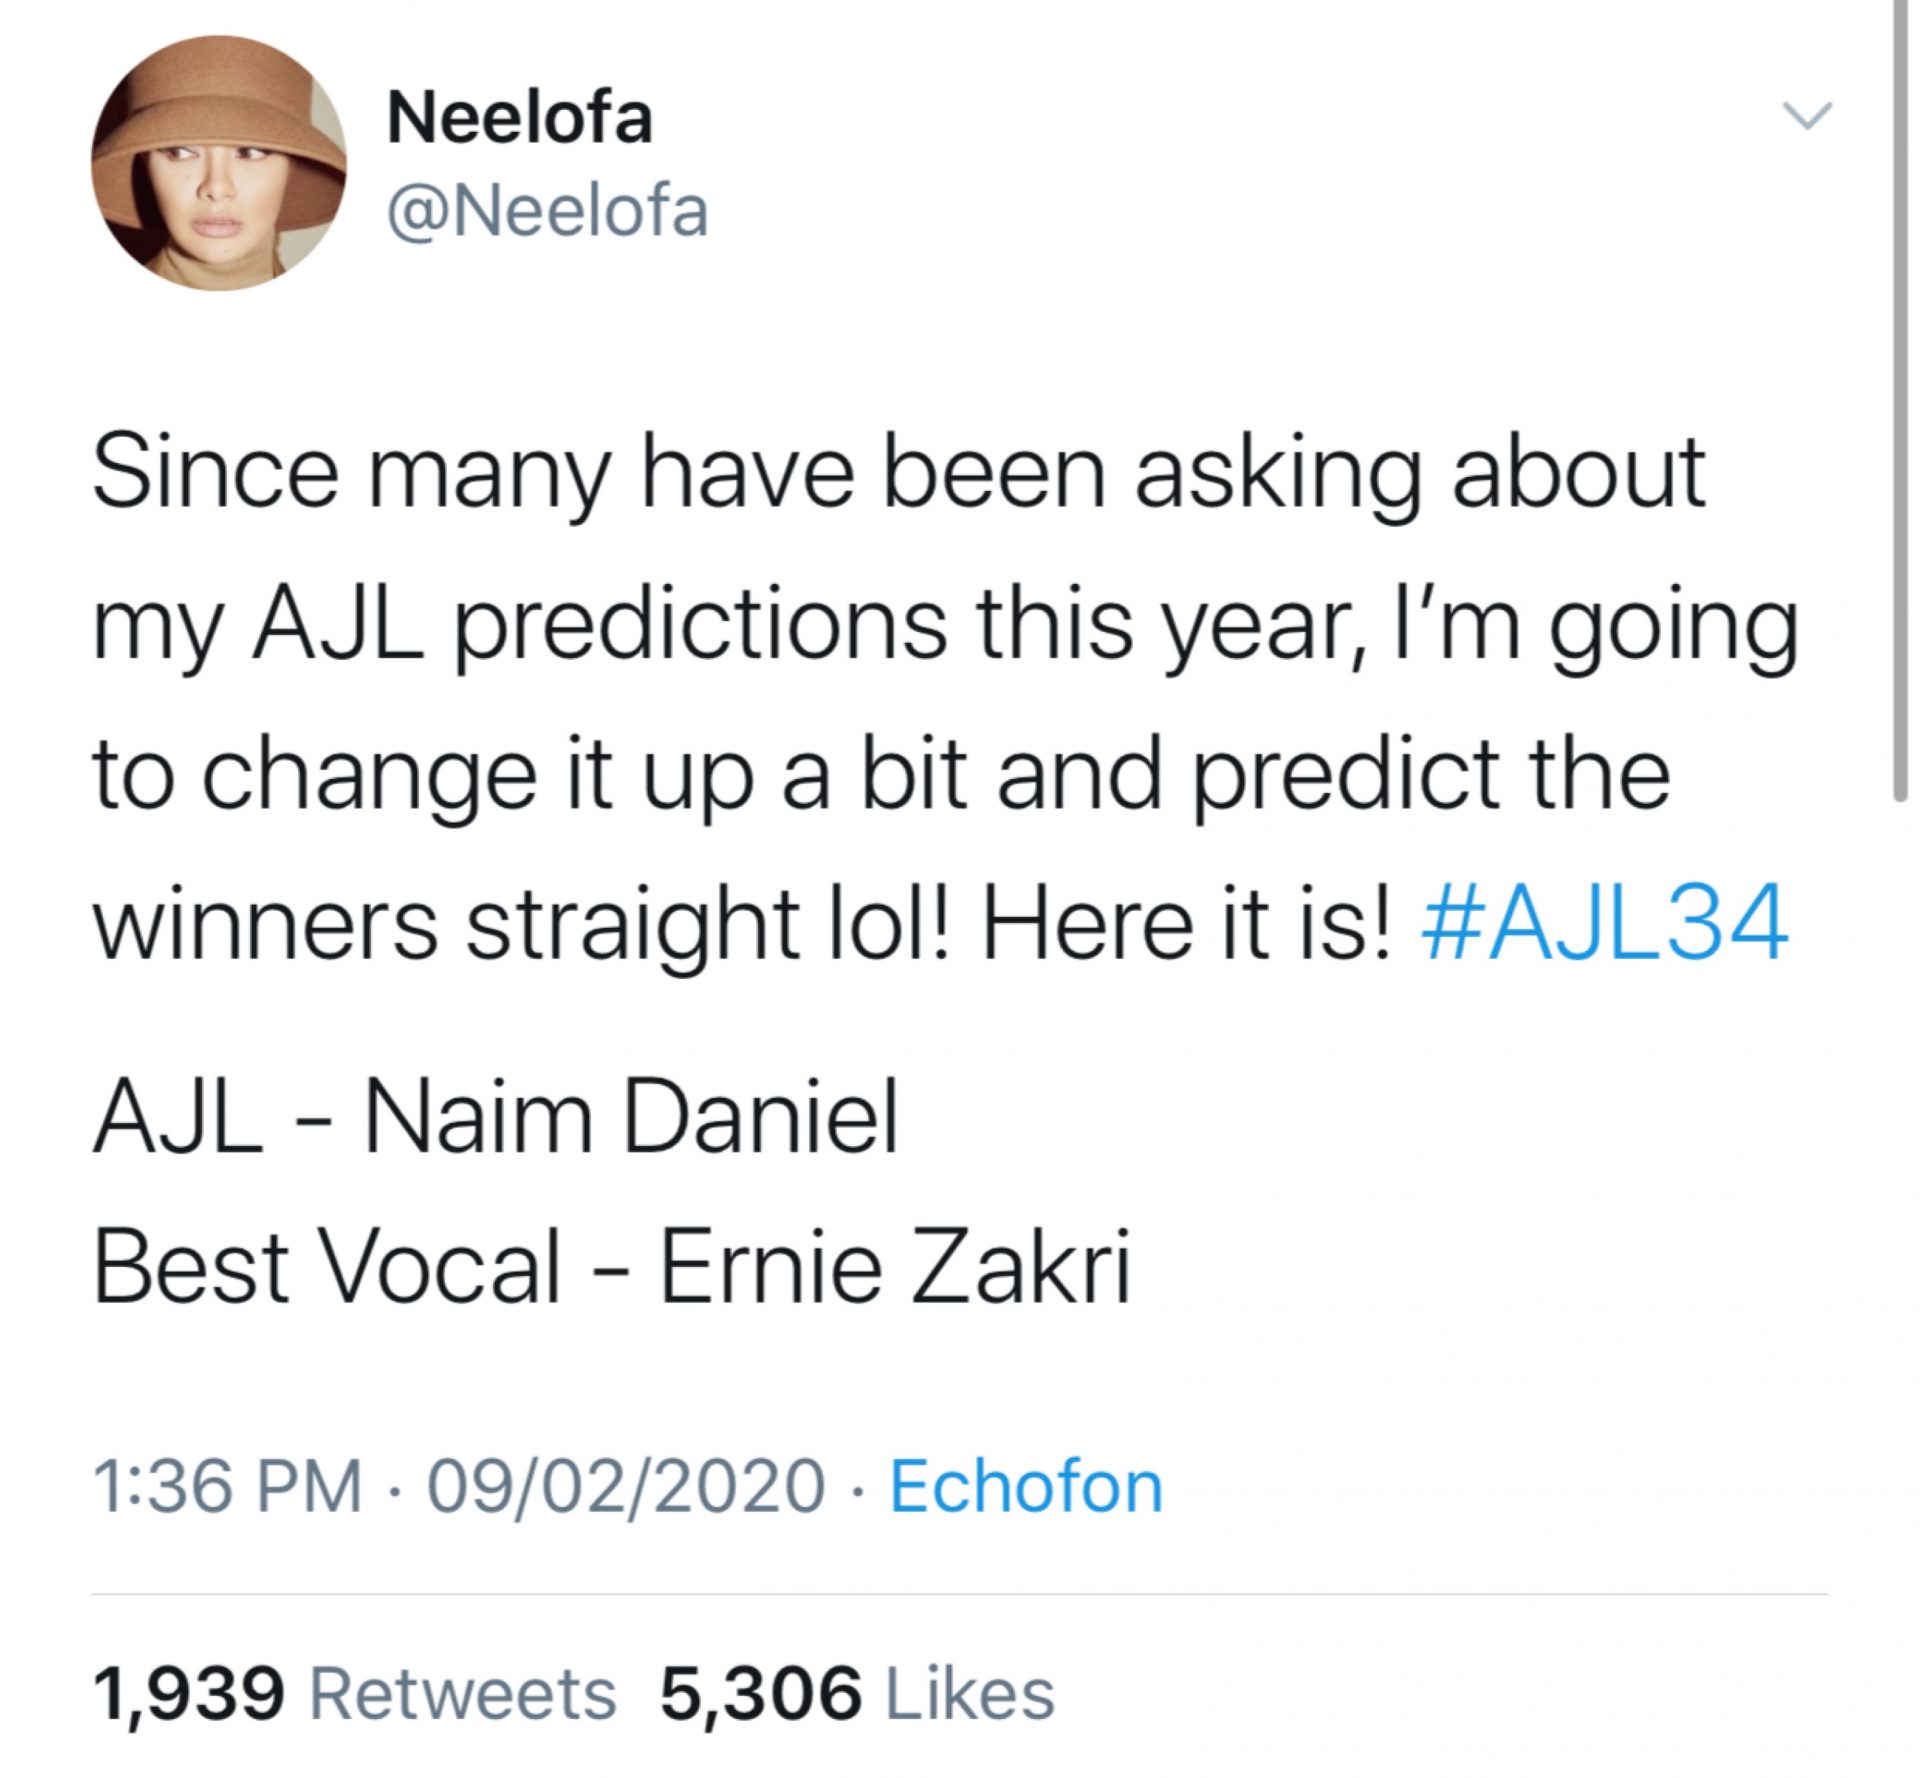Viewport: 1920px width, 1778px height.
Task: Click the vertical scrollbar thumb
Action: point(1902,400)
